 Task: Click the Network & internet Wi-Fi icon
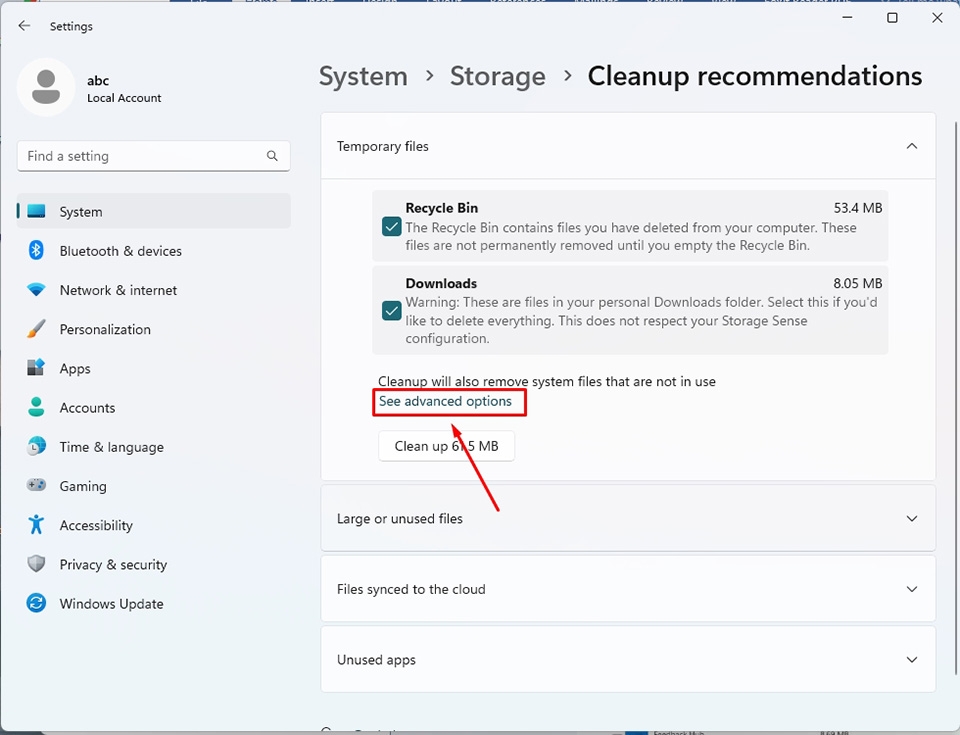tap(36, 290)
